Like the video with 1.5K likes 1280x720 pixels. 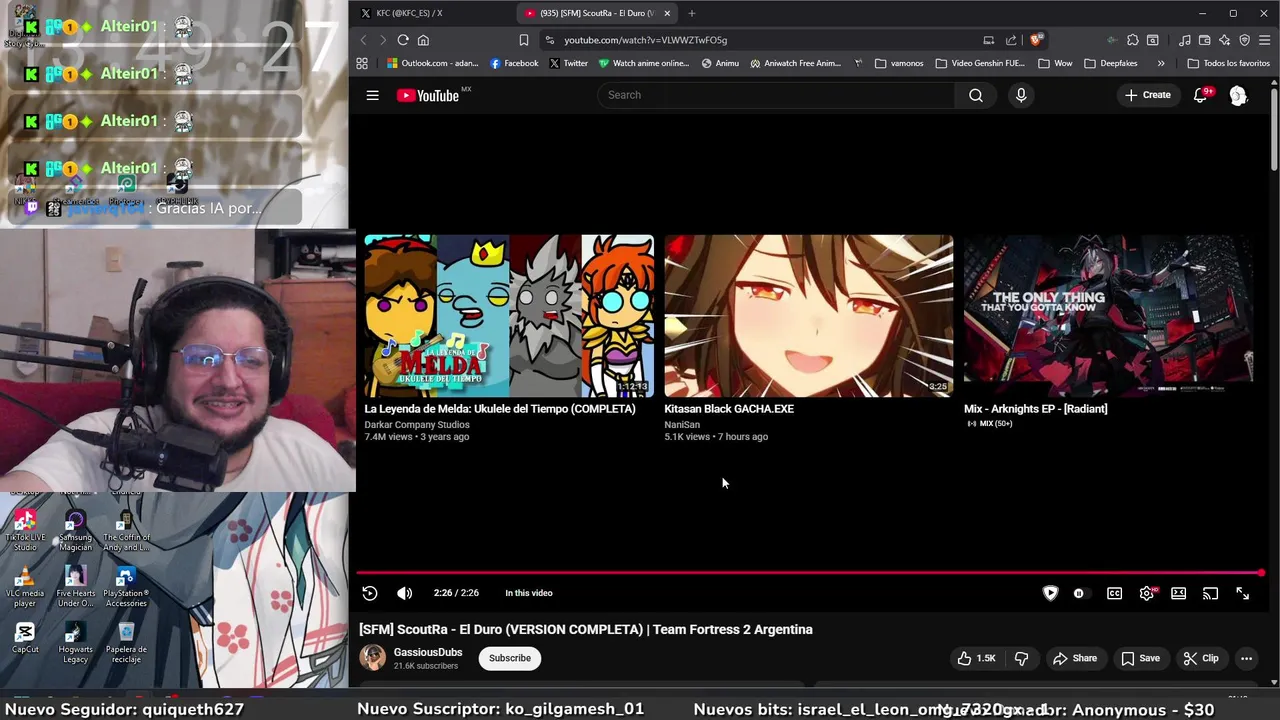coord(976,658)
